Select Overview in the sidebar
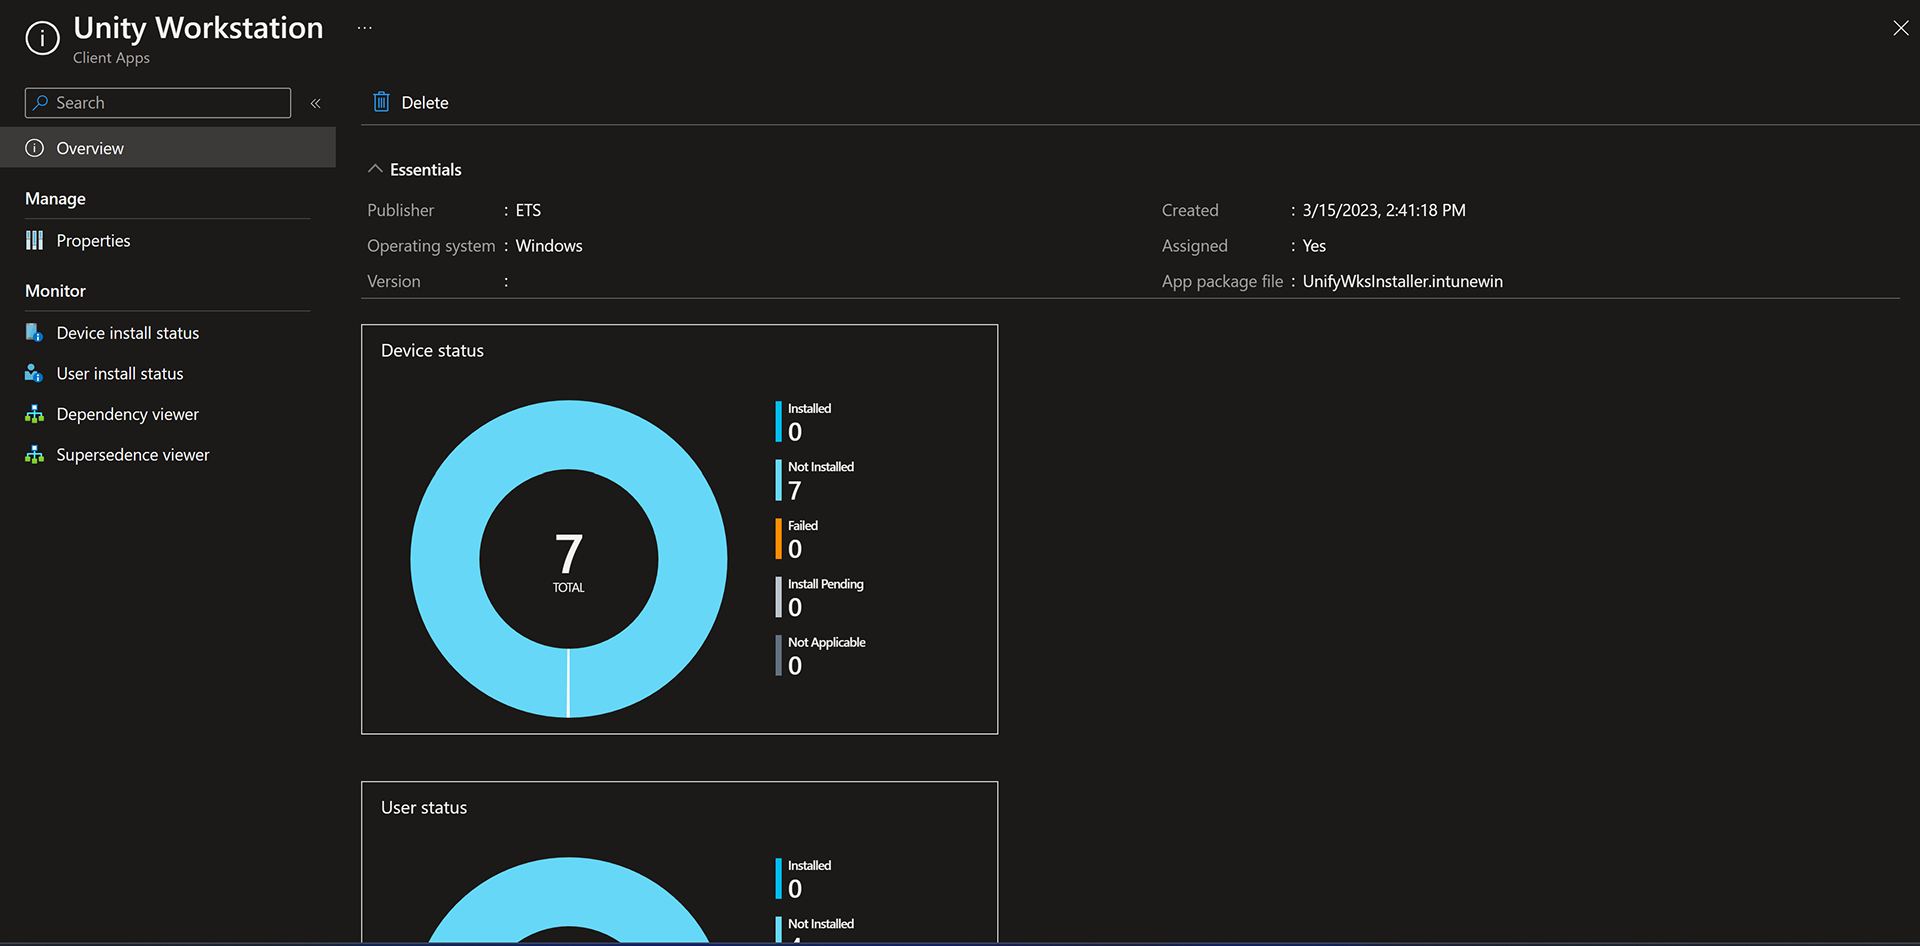 [168, 148]
